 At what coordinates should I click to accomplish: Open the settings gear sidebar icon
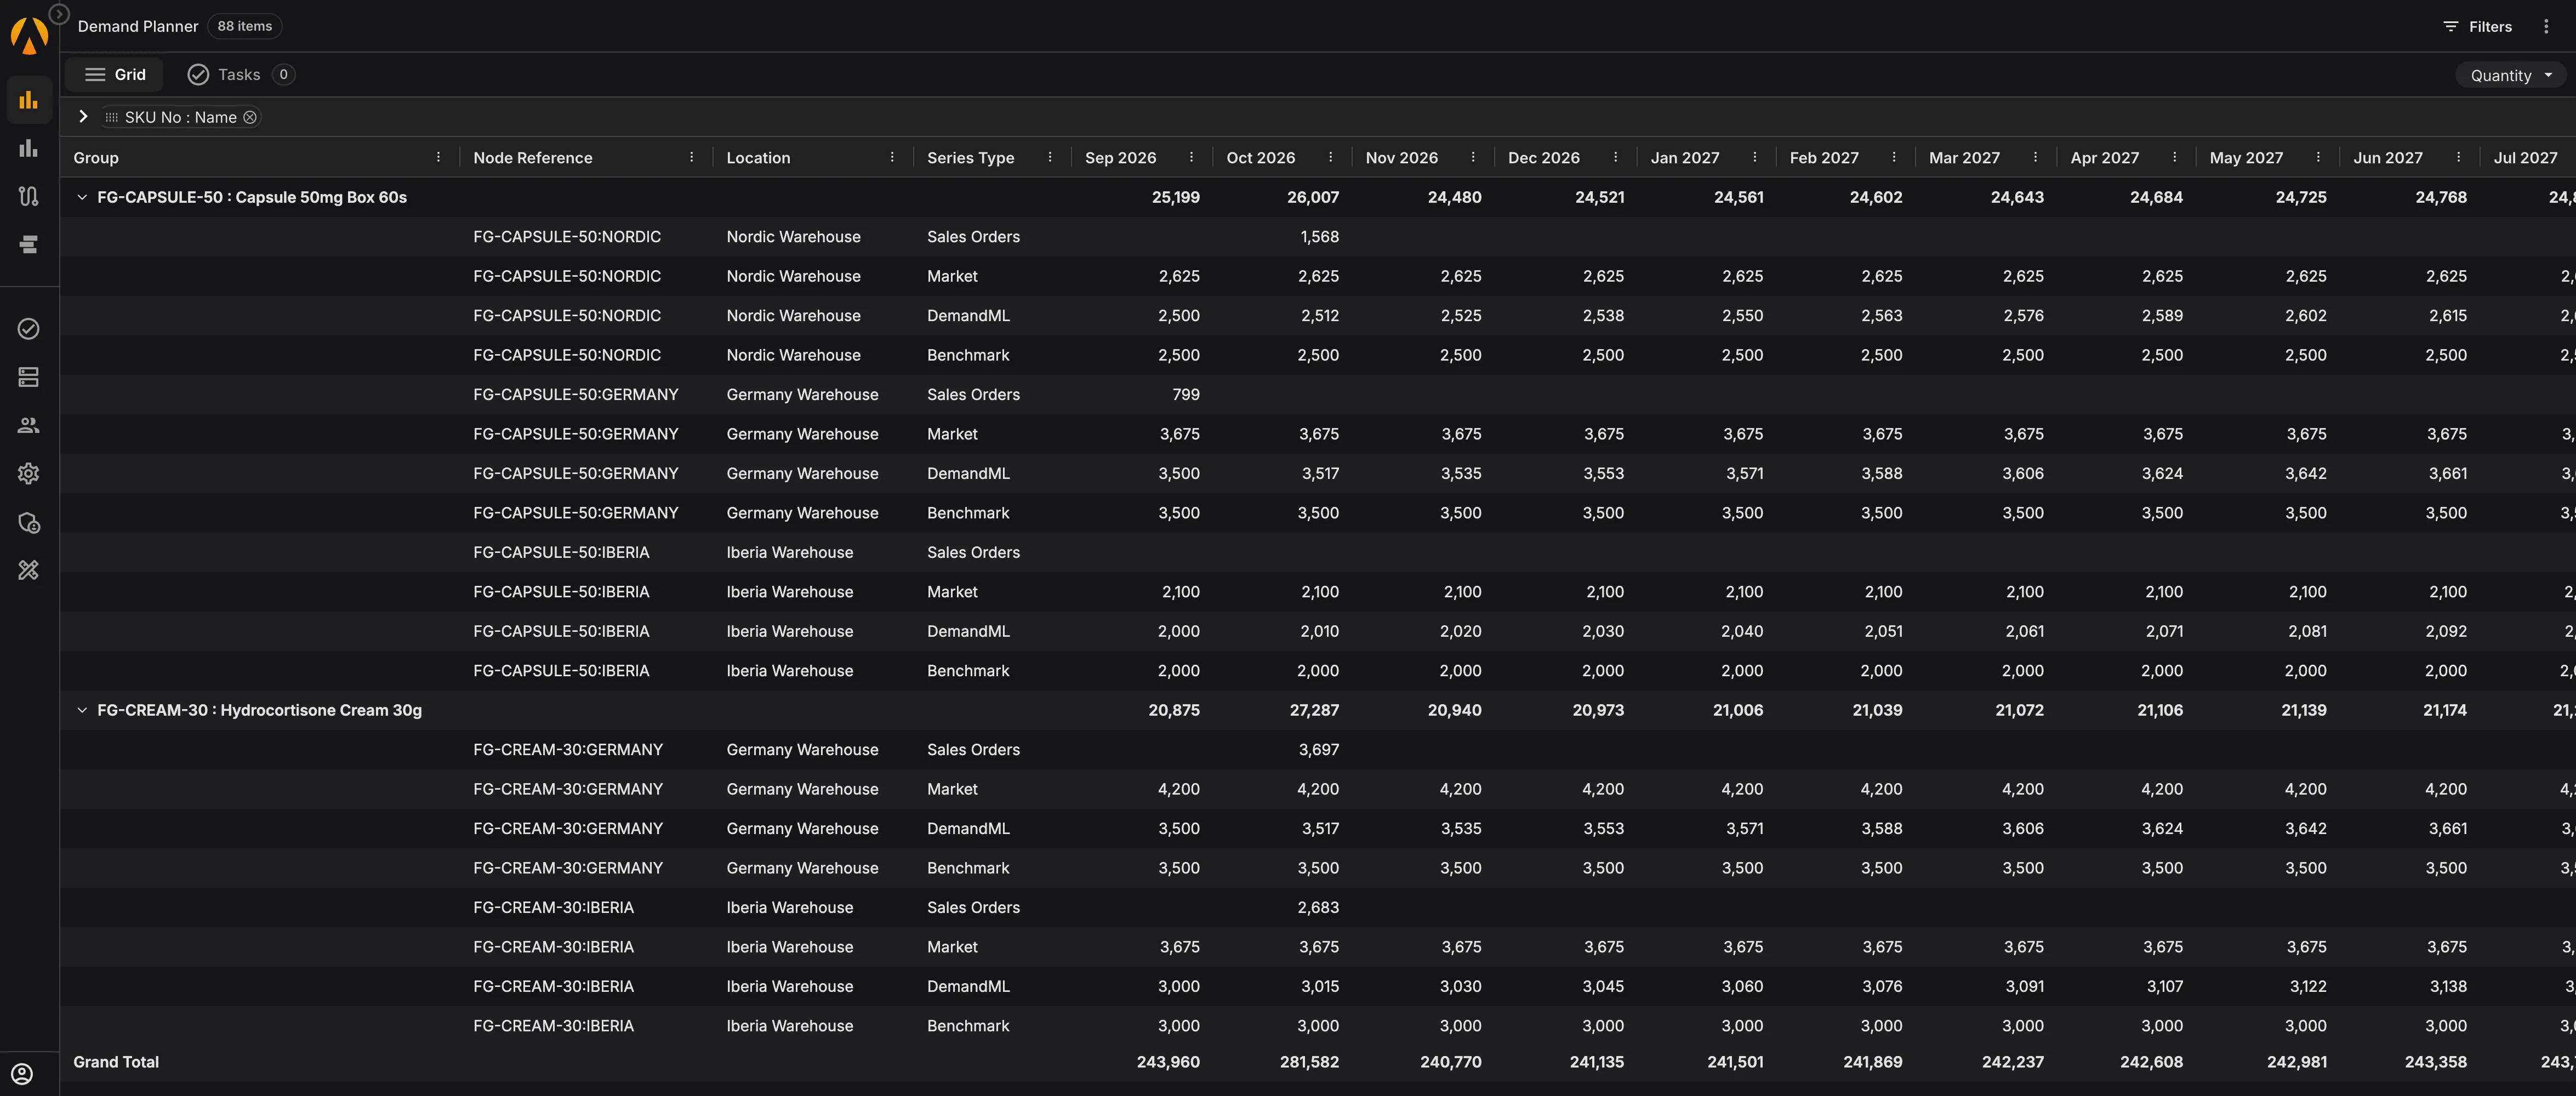coord(29,473)
